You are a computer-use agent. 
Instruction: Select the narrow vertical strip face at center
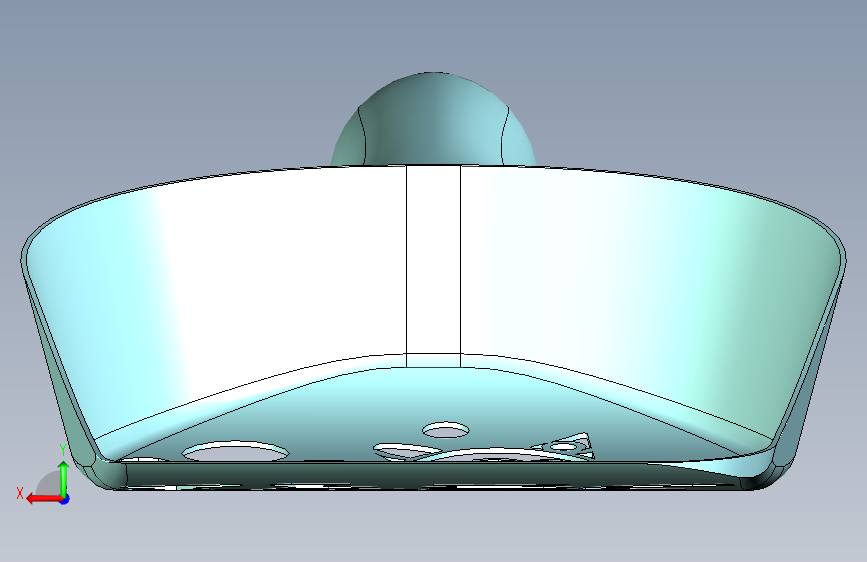(434, 260)
